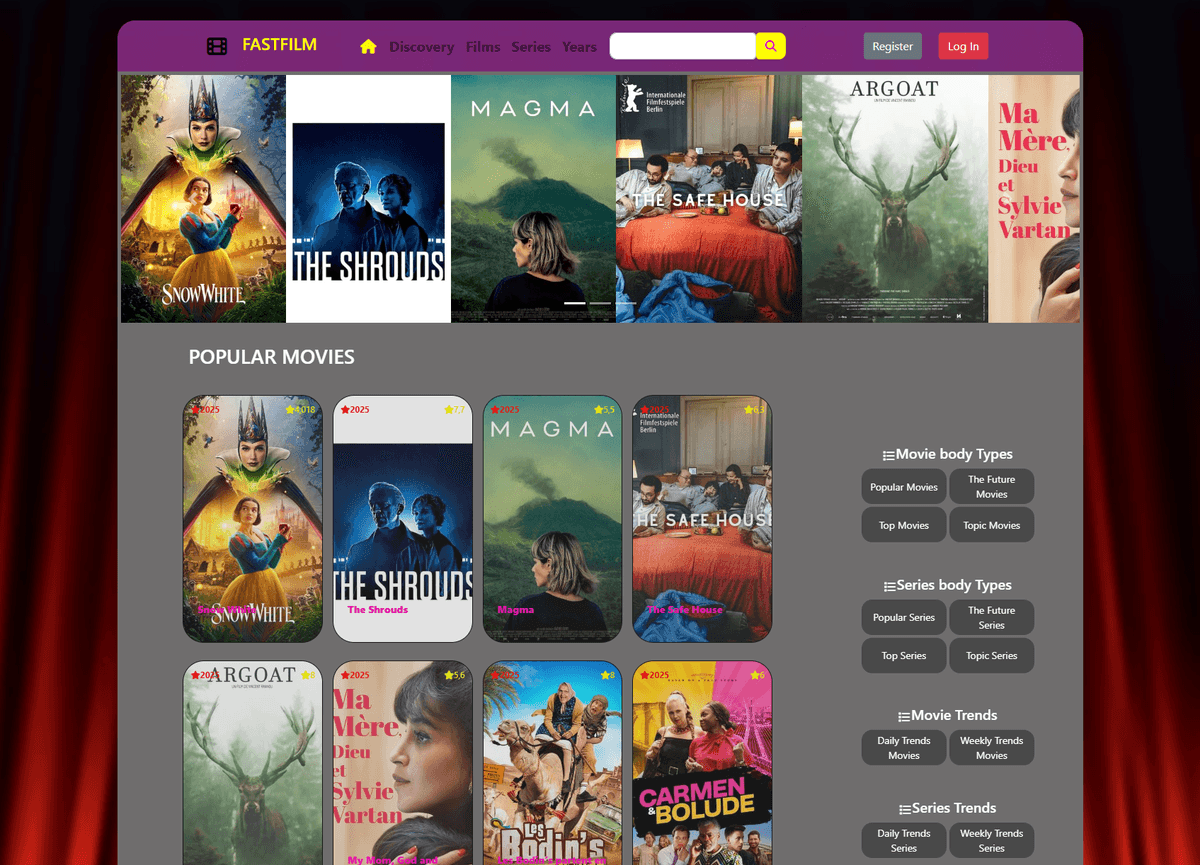Click 'The Shrouds' pink title link
The width and height of the screenshot is (1200, 865).
(378, 610)
